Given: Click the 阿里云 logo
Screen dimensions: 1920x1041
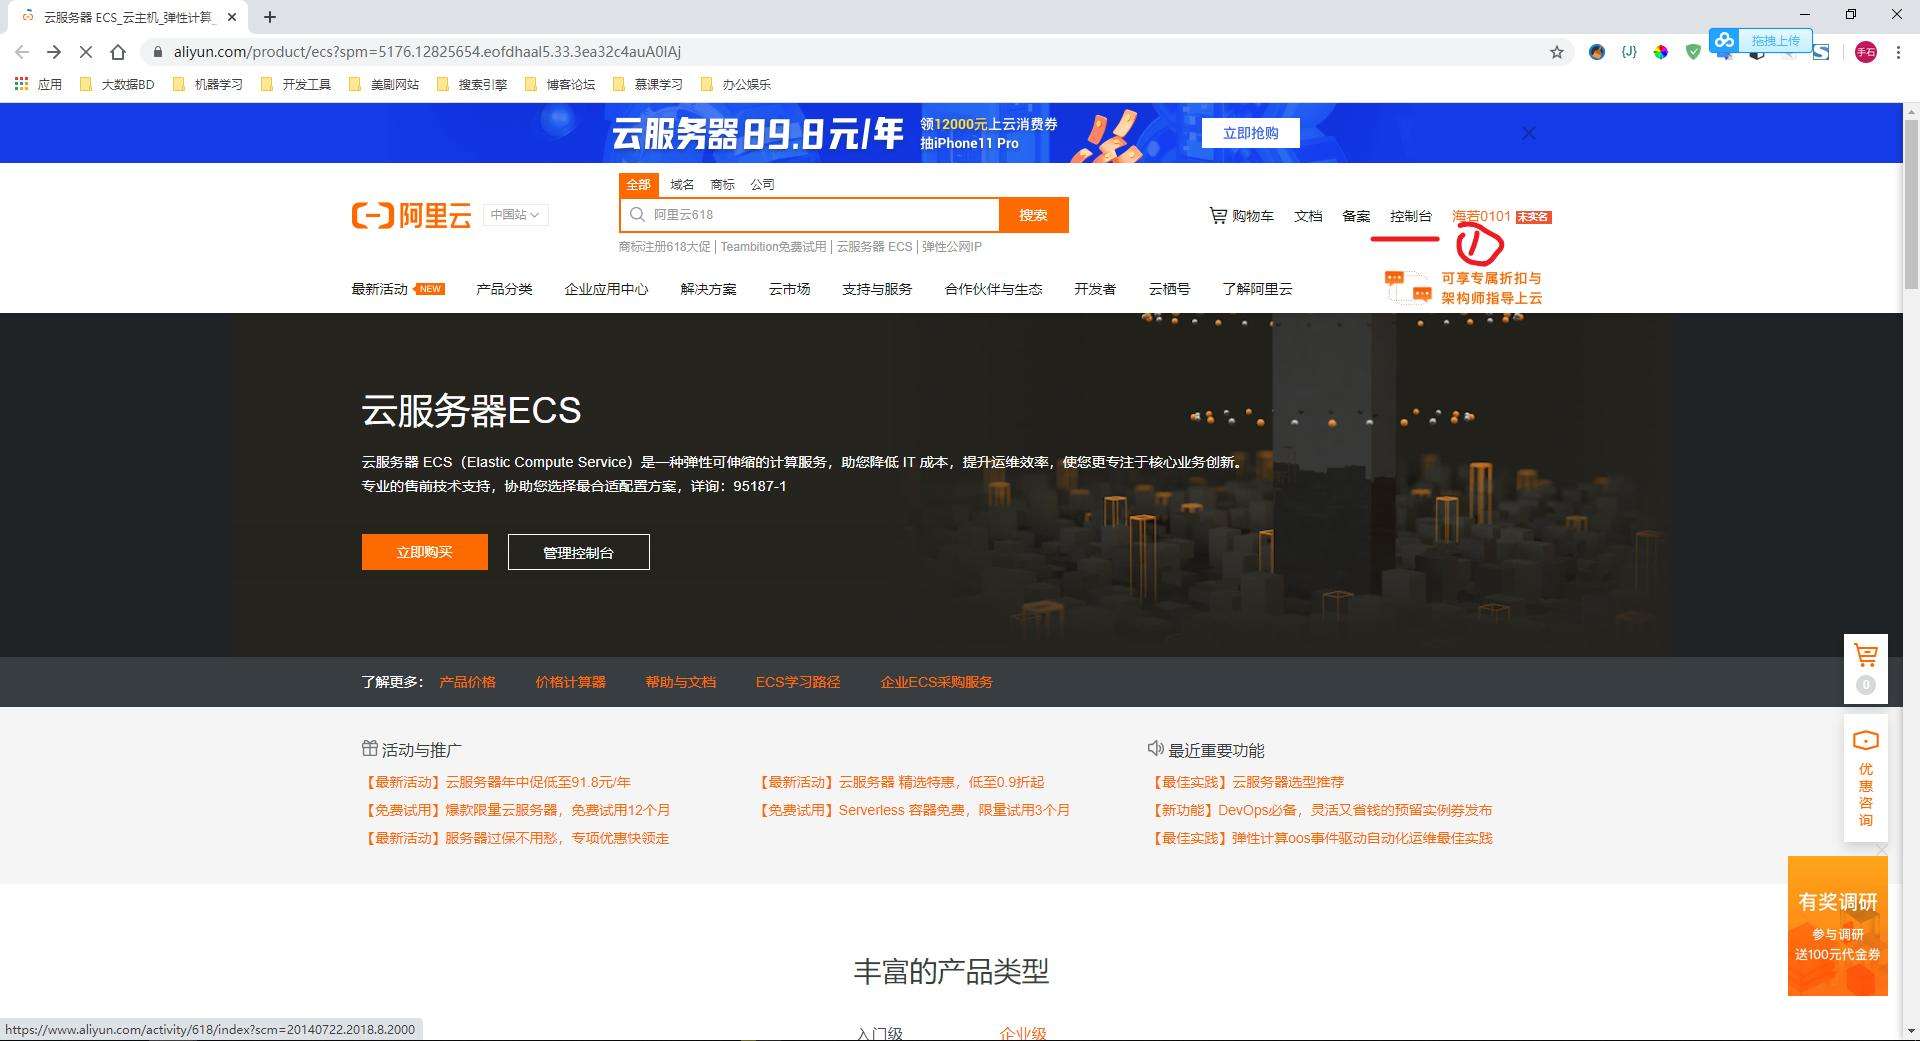Looking at the screenshot, I should 411,215.
